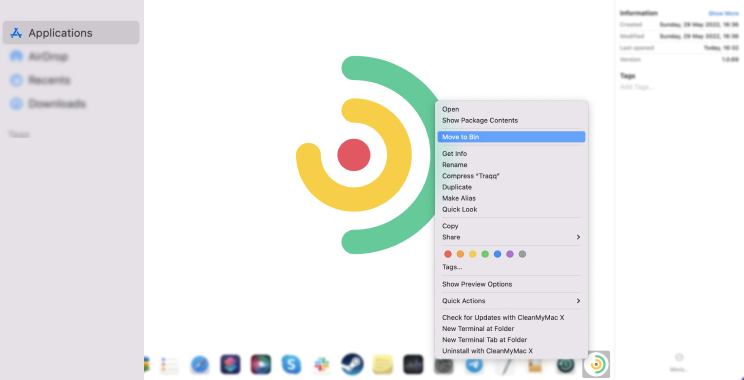The height and width of the screenshot is (380, 744).
Task: Click the Applications sidebar icon
Action: (16, 33)
